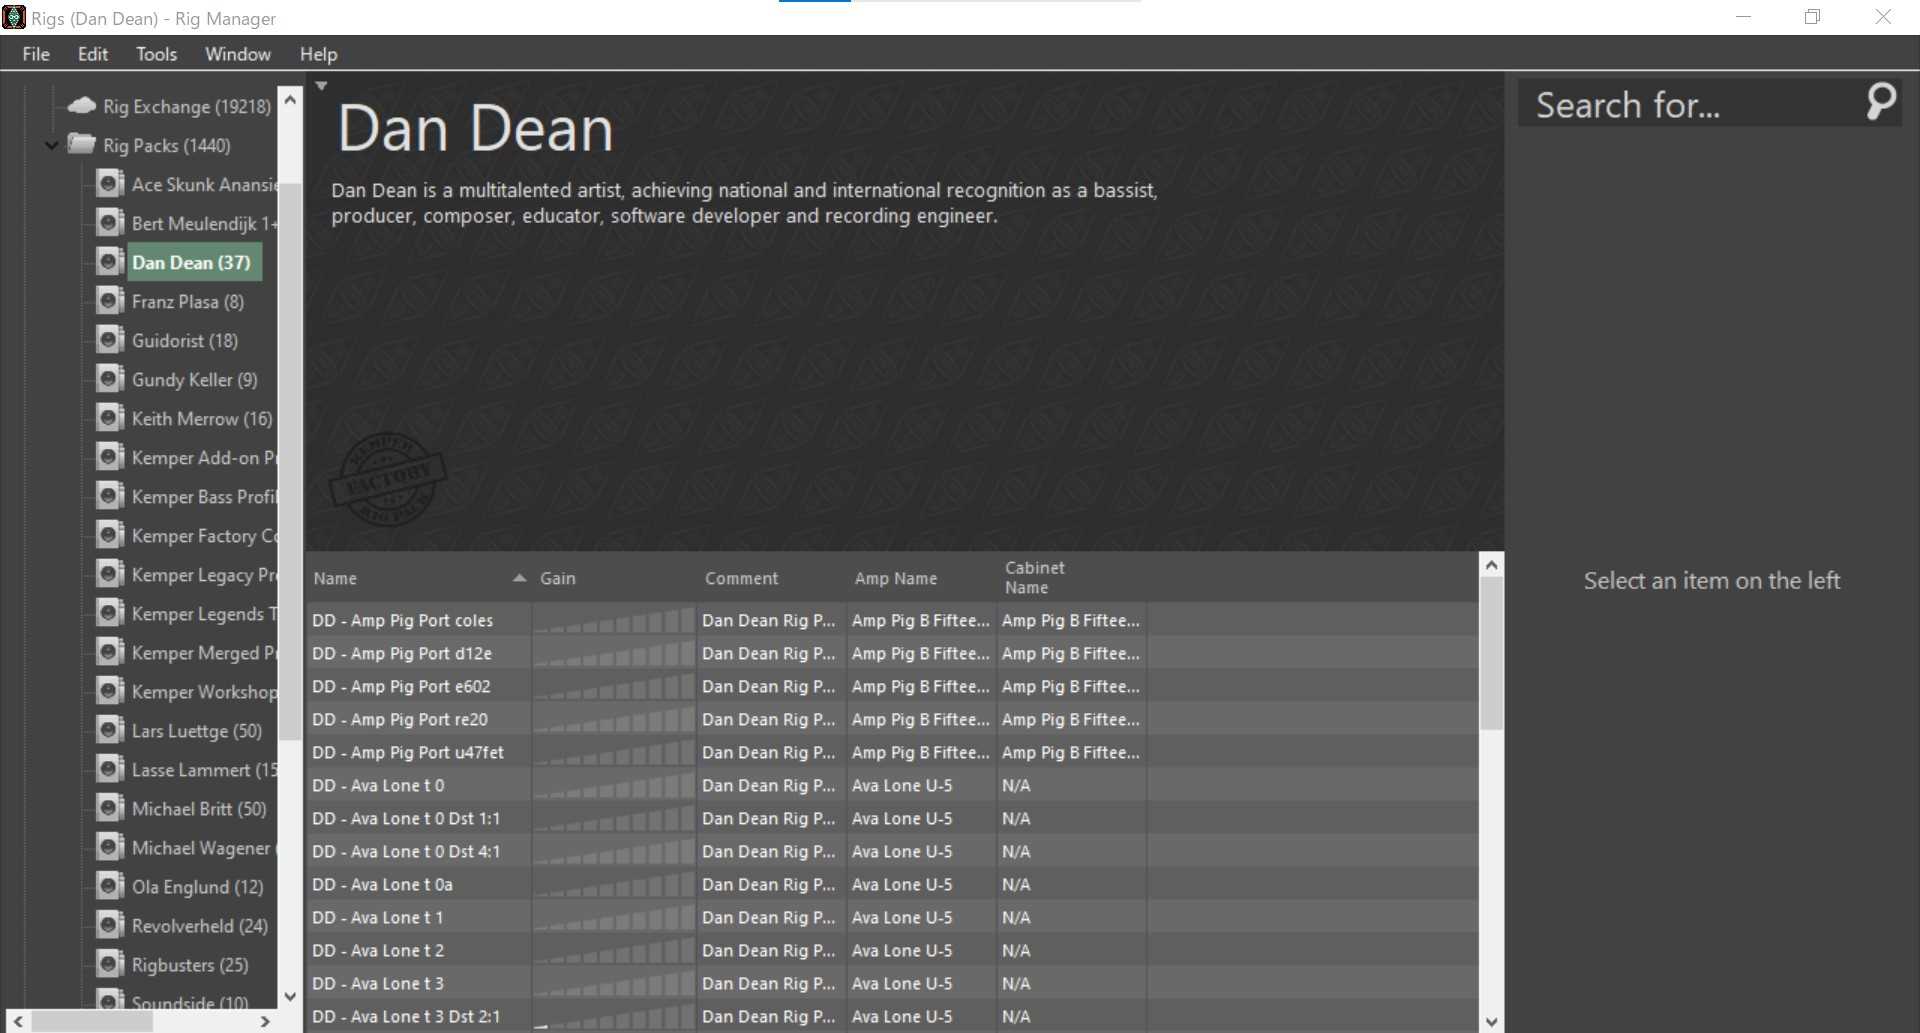Click the Bert Meulendijk pack icon
Screen dimensions: 1920x1033
tap(110, 222)
